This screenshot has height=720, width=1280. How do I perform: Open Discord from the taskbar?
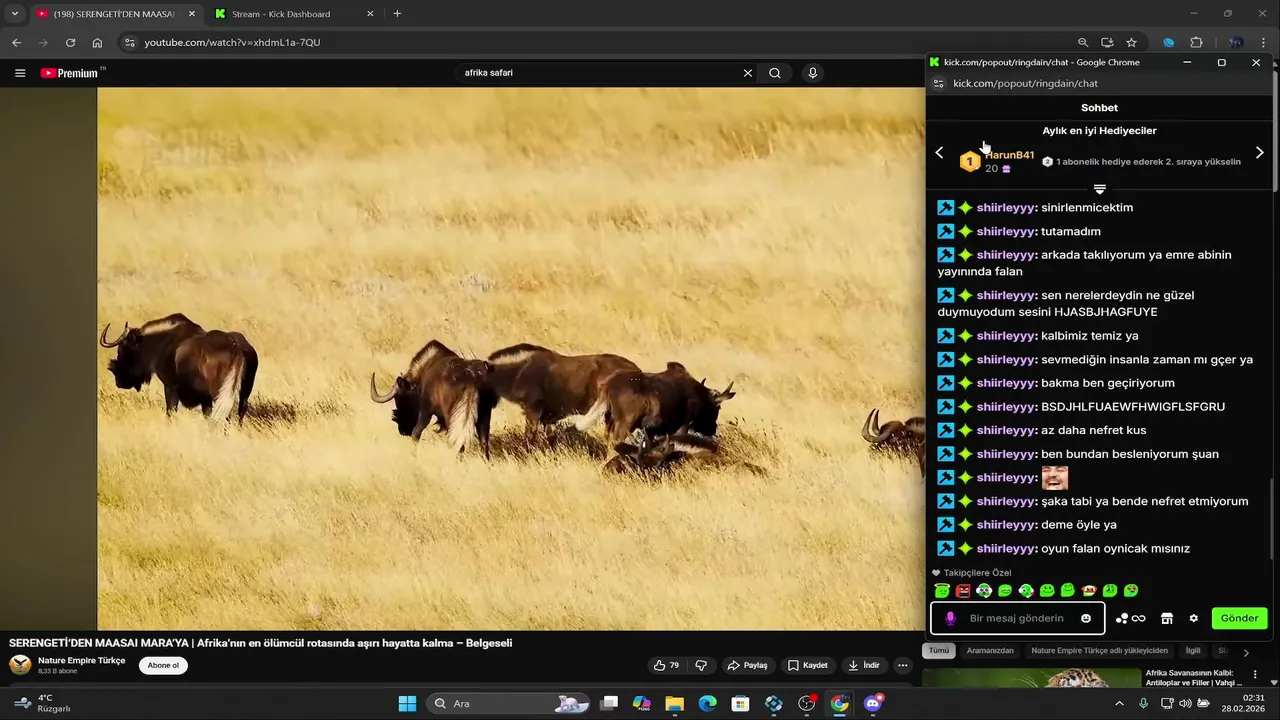click(873, 704)
